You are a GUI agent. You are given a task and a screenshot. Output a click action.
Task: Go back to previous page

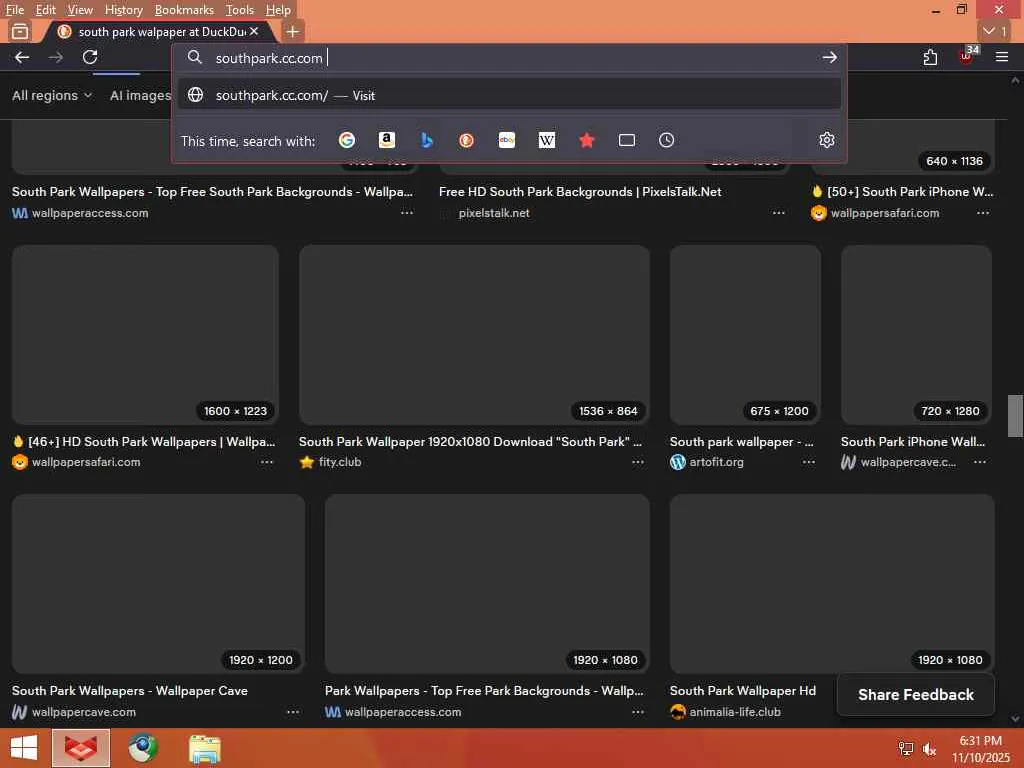point(22,57)
